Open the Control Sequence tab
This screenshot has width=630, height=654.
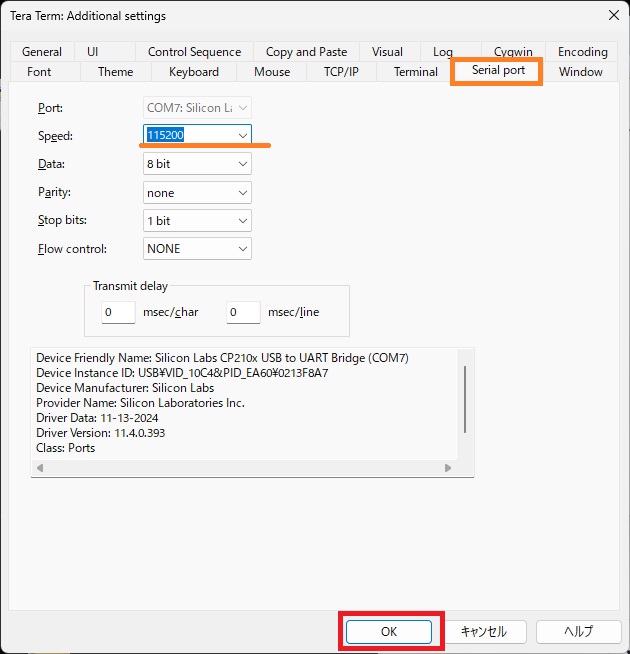[x=194, y=52]
